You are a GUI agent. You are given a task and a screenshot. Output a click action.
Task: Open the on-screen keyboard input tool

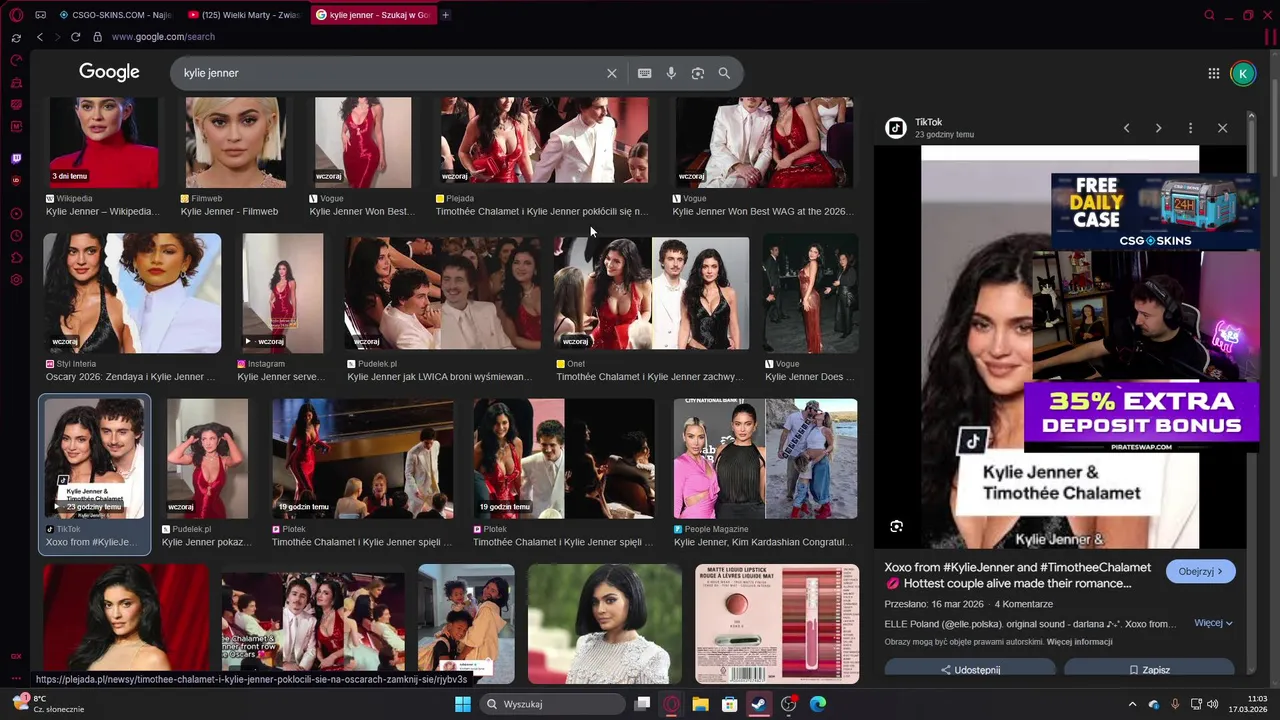click(x=644, y=73)
